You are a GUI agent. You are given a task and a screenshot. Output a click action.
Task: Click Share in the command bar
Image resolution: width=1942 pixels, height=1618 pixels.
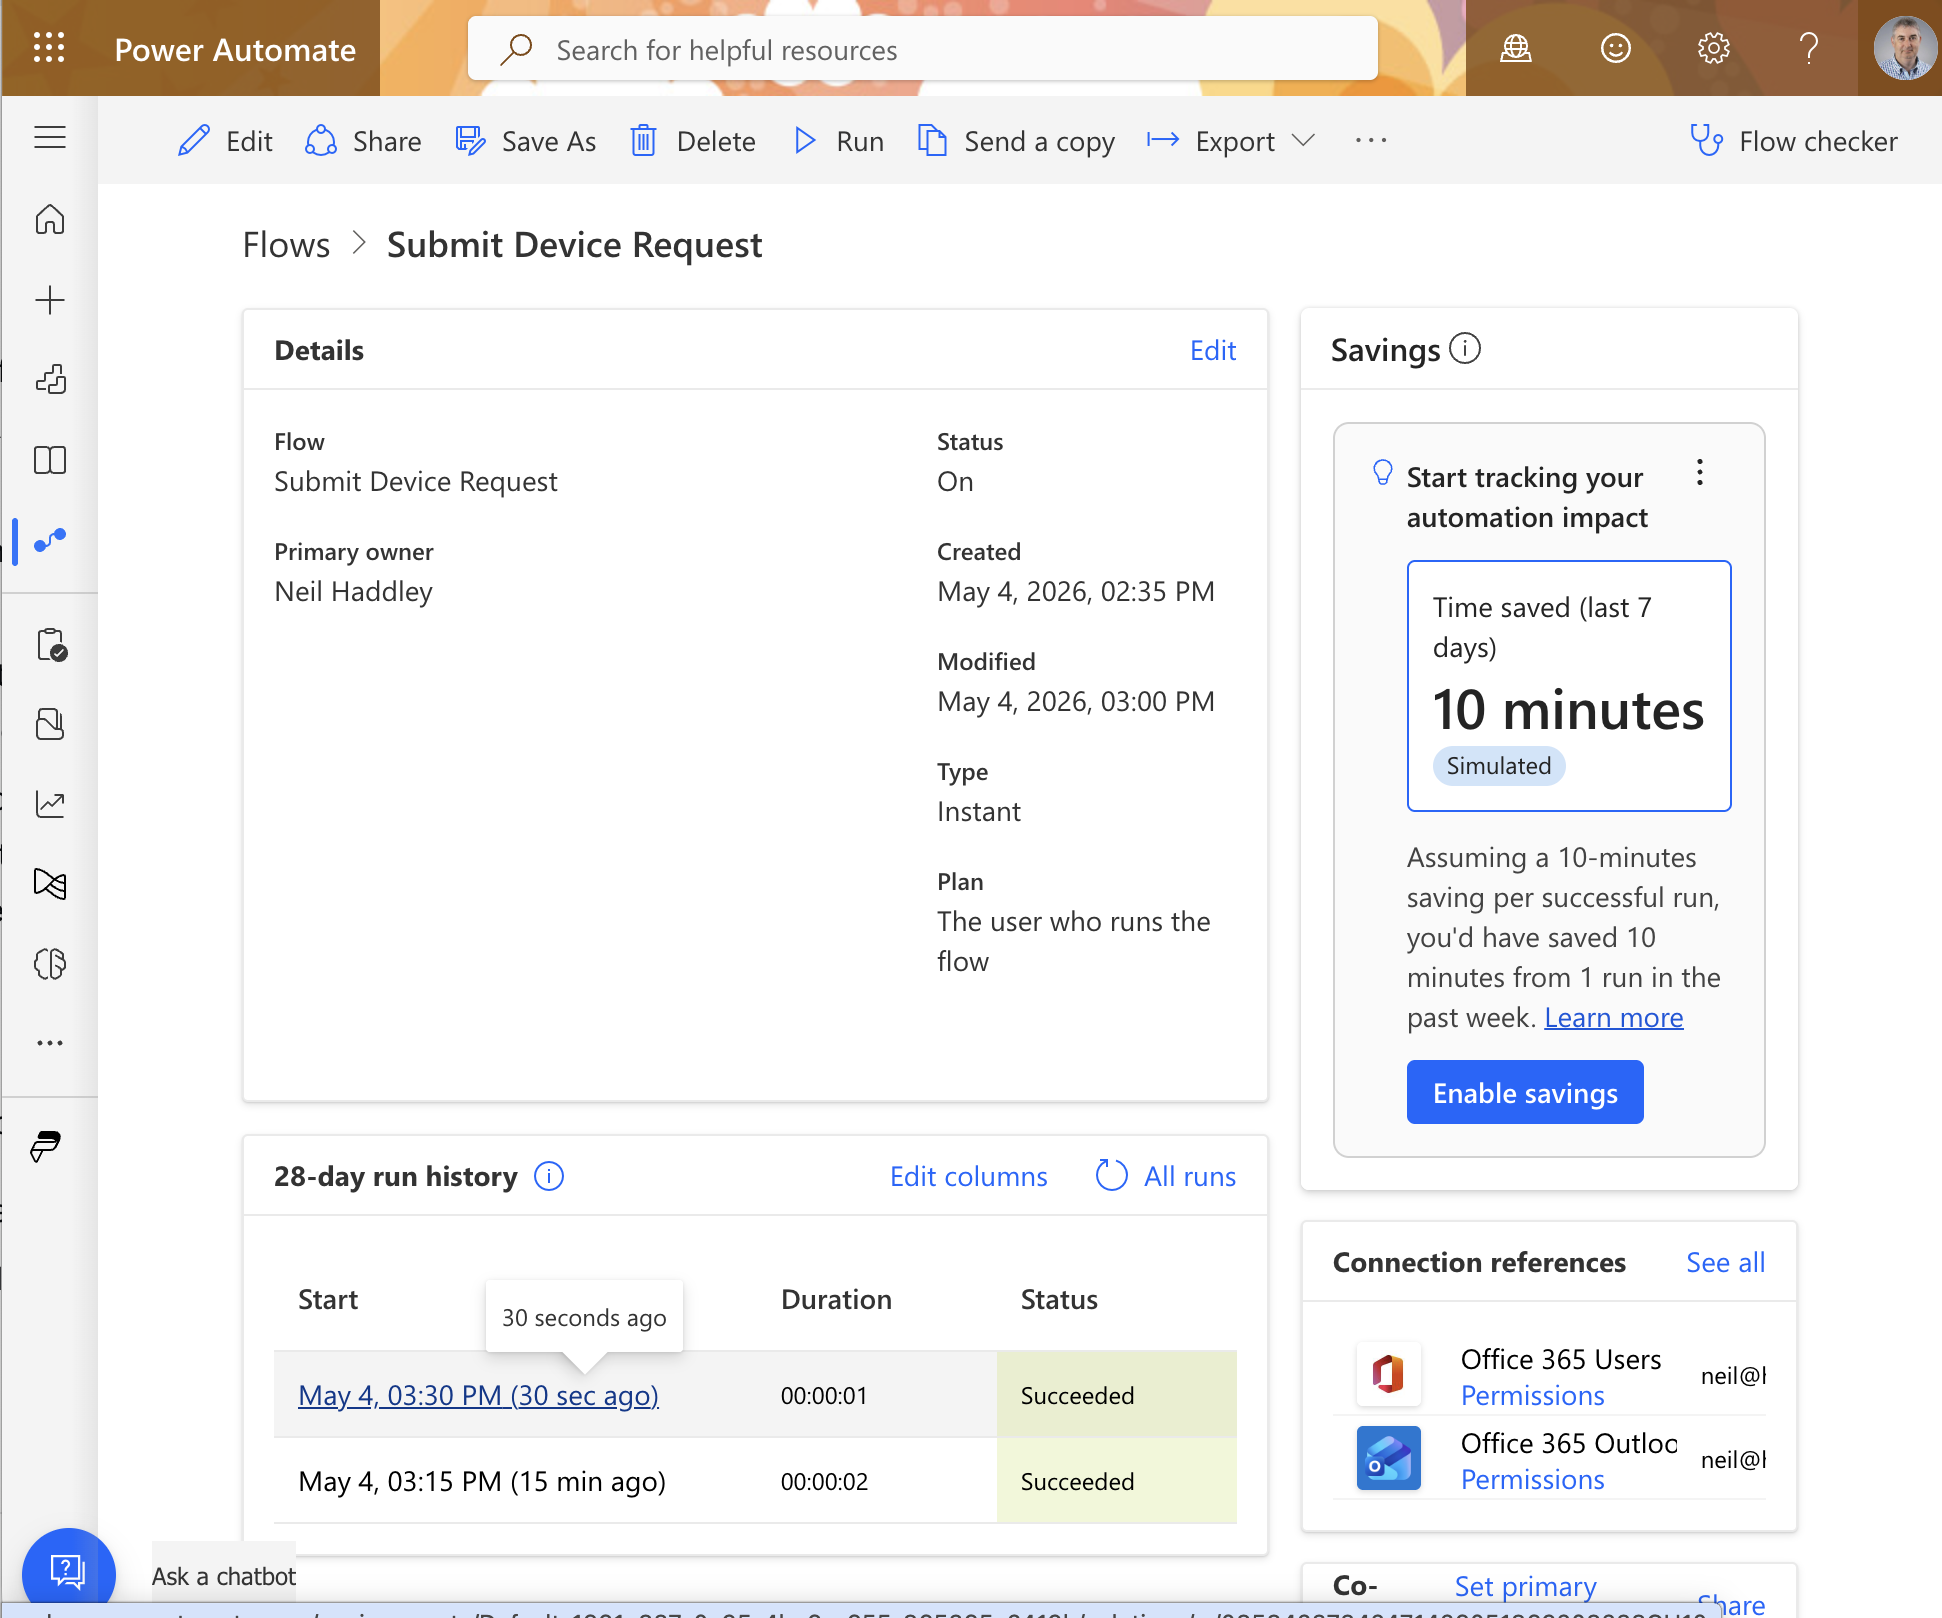coord(364,141)
